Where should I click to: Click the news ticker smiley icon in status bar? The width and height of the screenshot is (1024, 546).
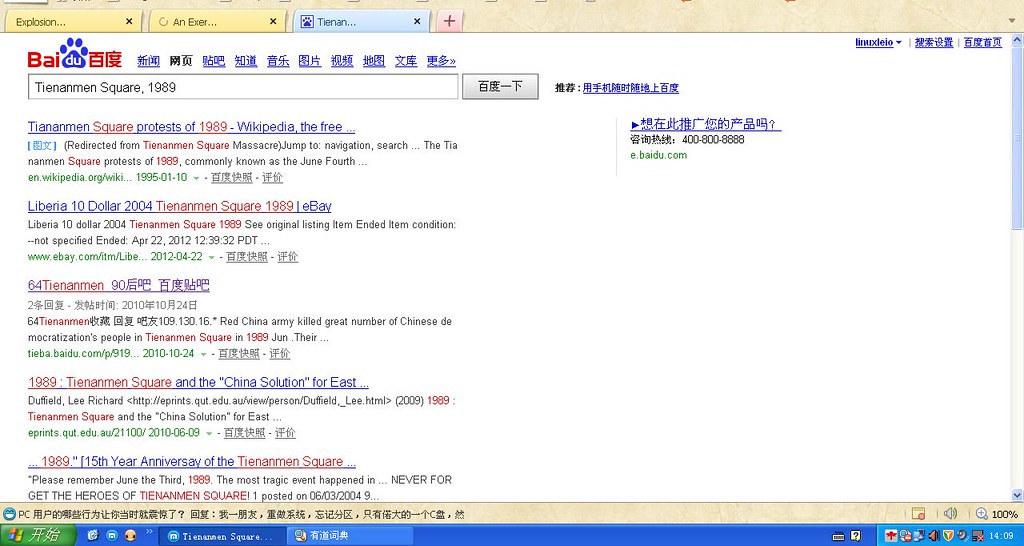9,514
